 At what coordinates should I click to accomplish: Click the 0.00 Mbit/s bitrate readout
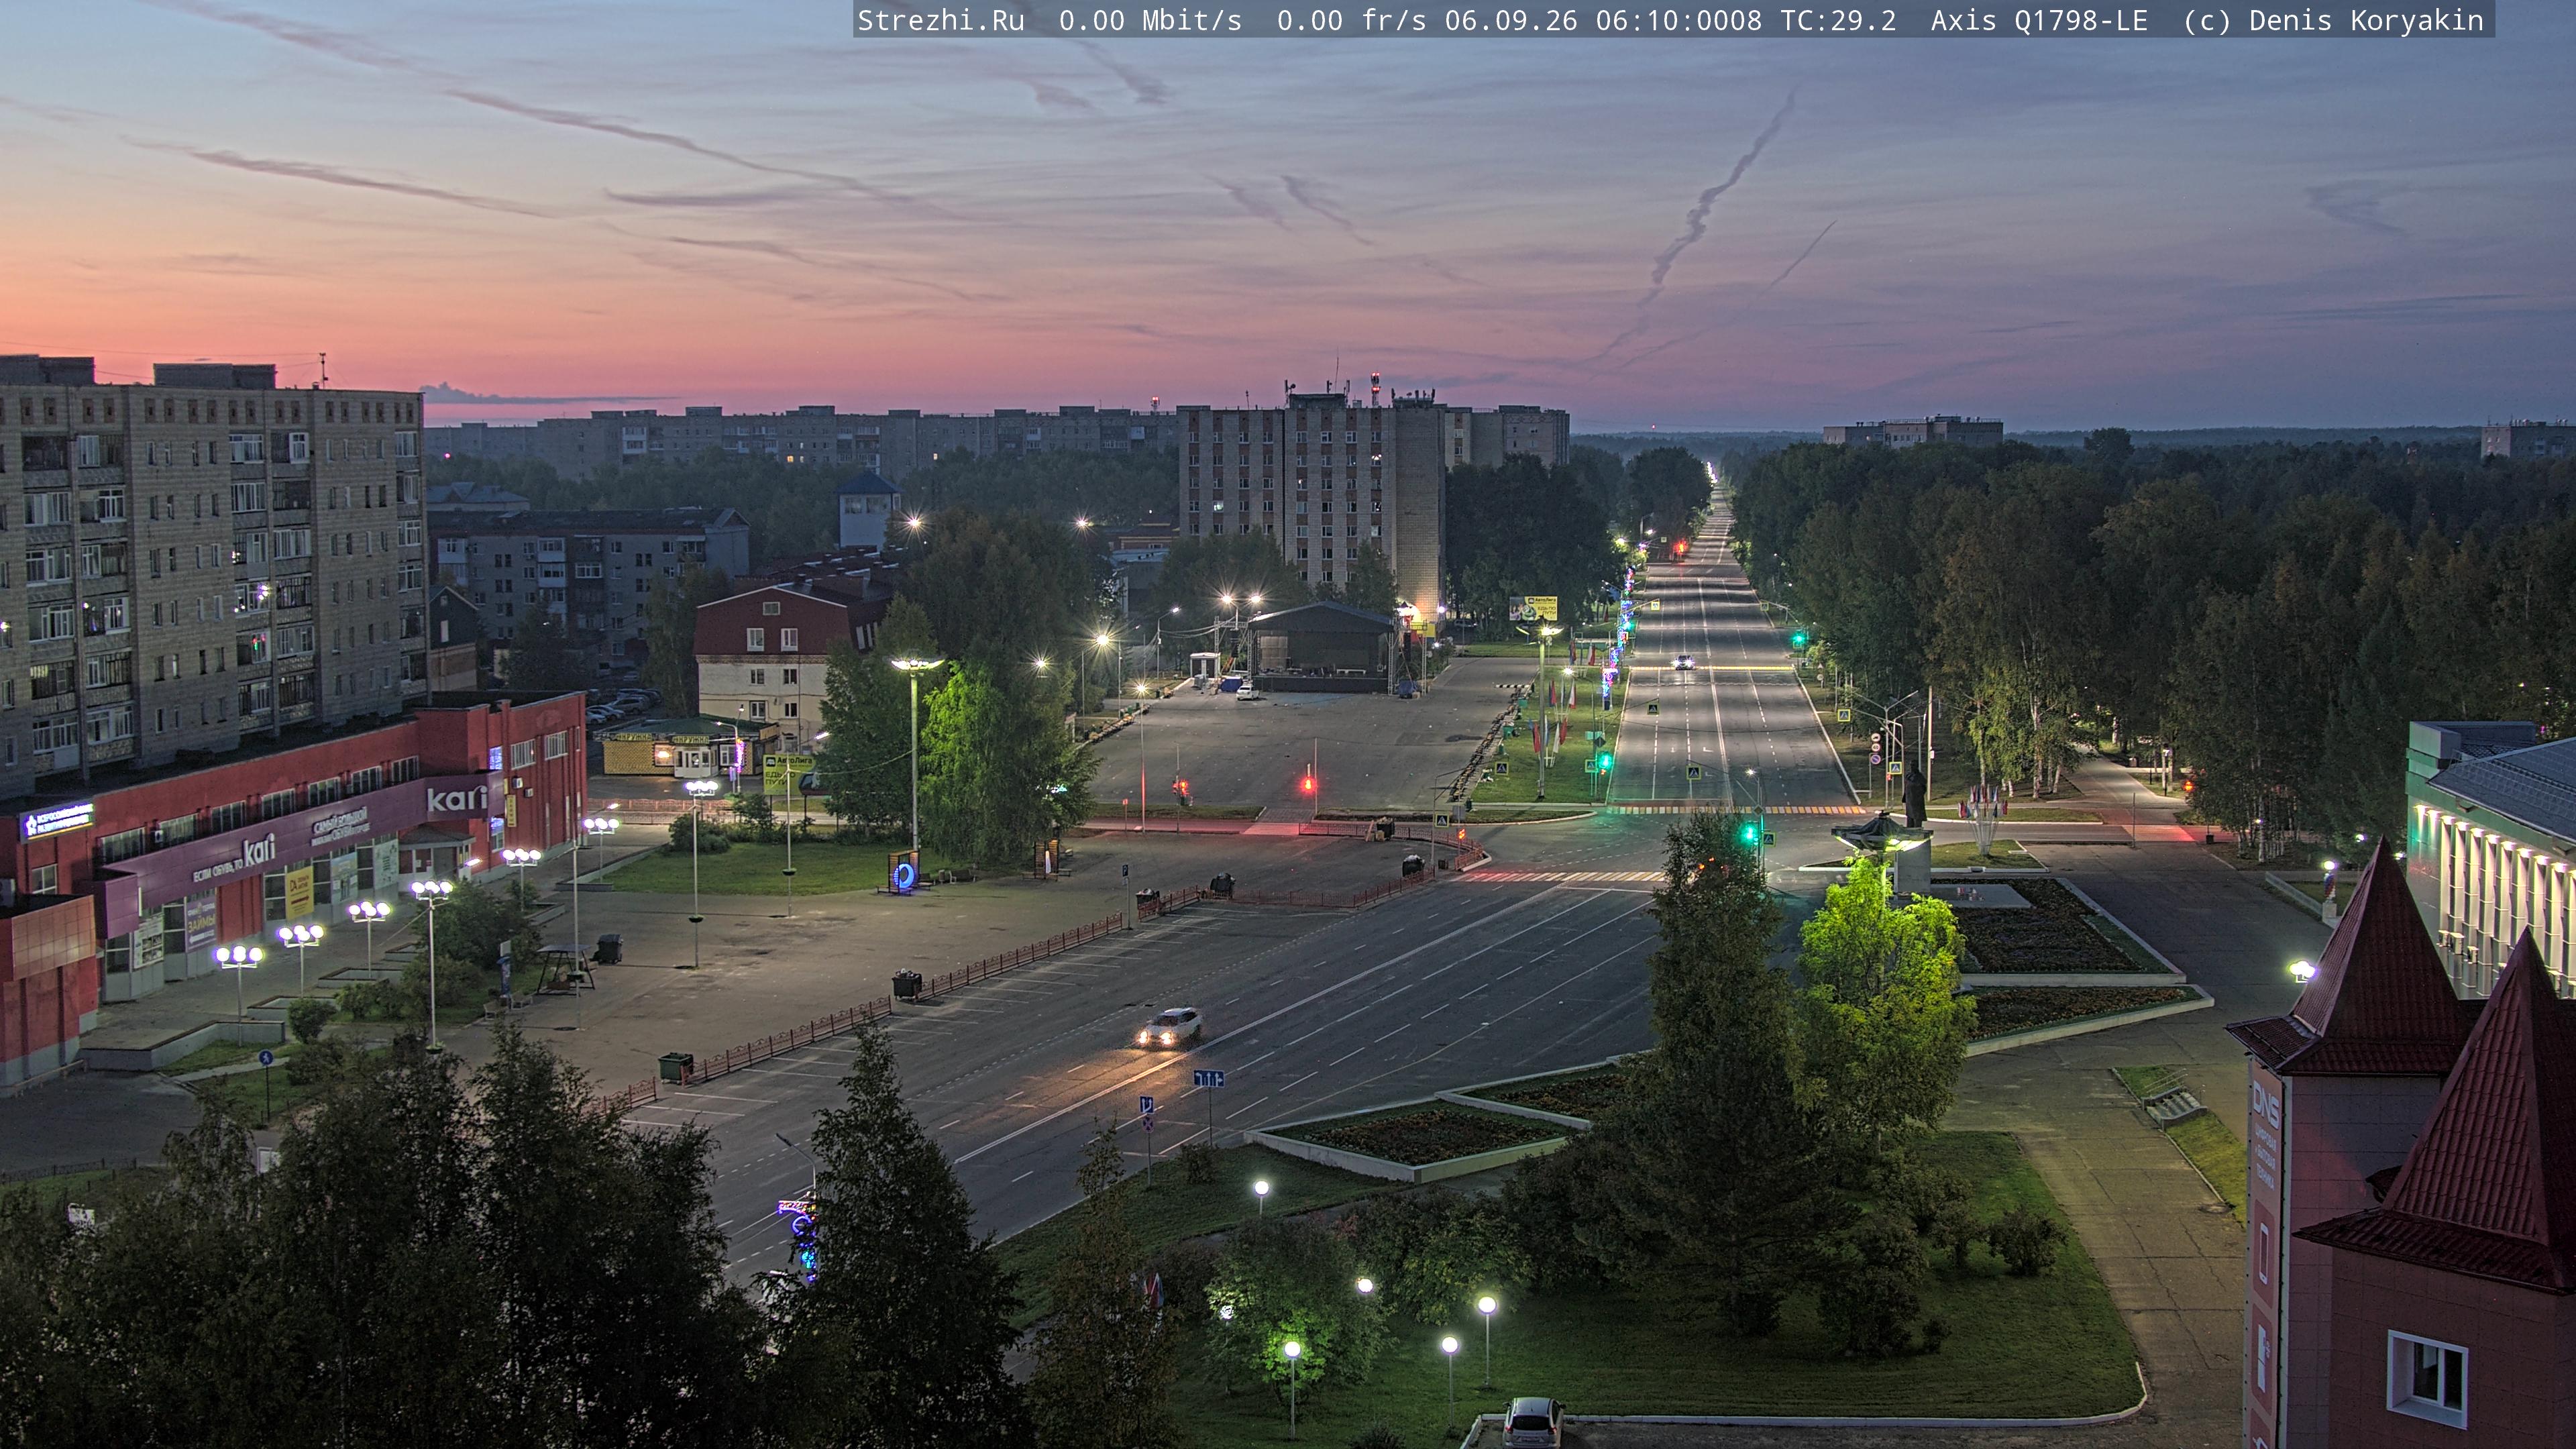pos(1150,20)
